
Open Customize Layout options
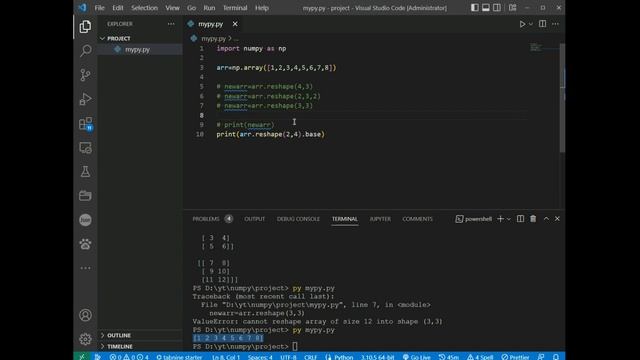(x=512, y=8)
